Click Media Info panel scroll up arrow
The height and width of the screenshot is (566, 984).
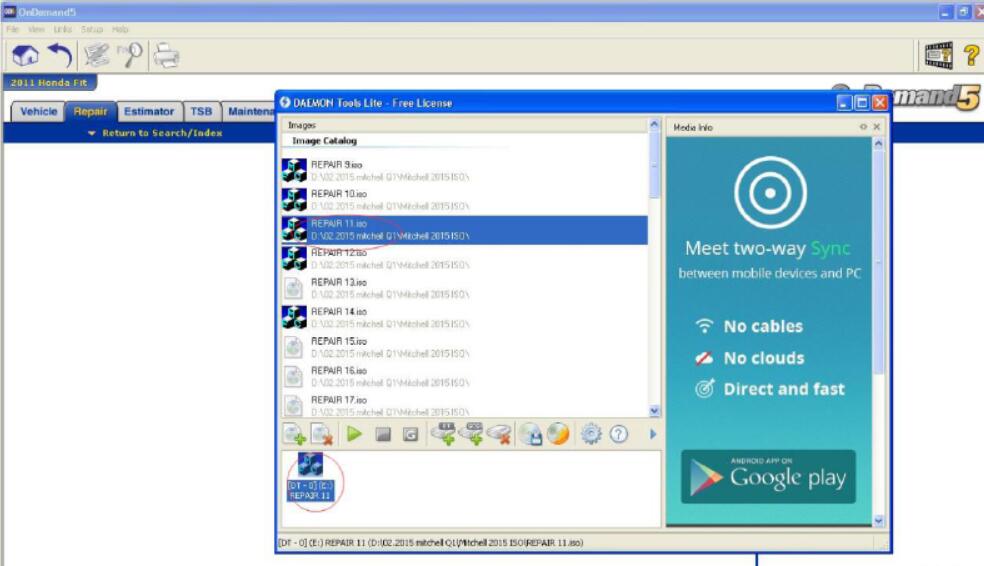tap(879, 144)
